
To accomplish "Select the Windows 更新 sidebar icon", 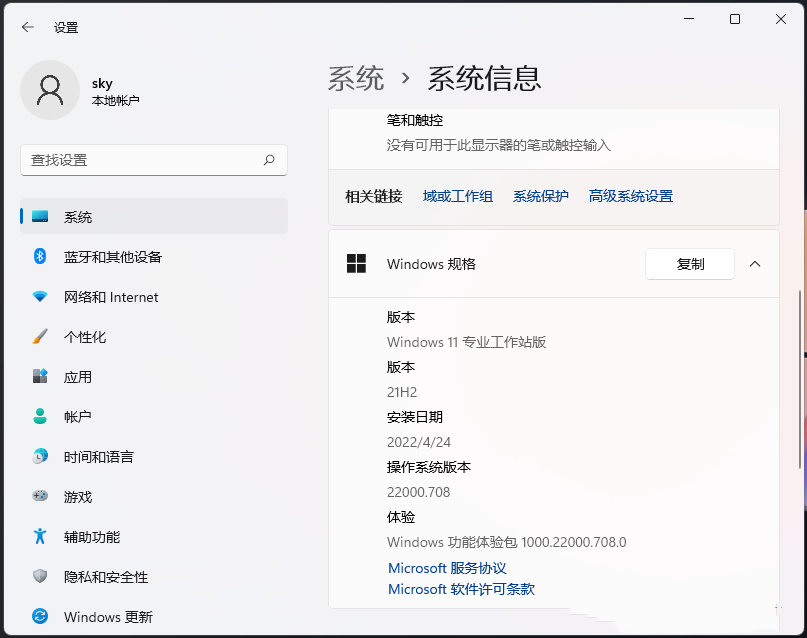I will [x=39, y=617].
